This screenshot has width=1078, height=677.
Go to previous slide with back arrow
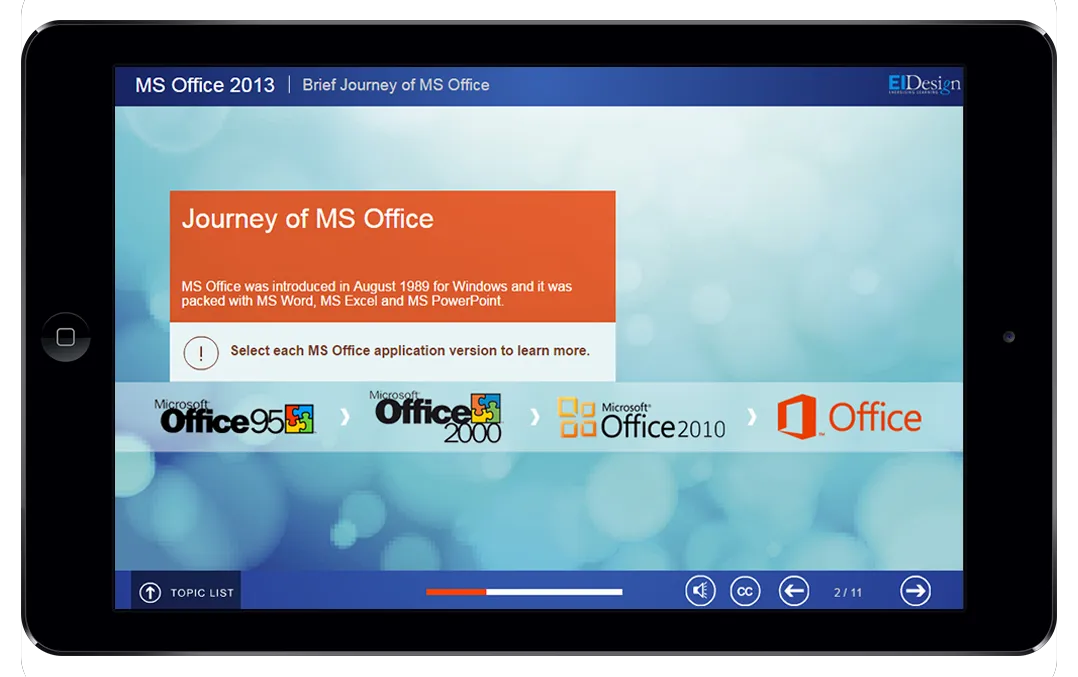click(793, 591)
